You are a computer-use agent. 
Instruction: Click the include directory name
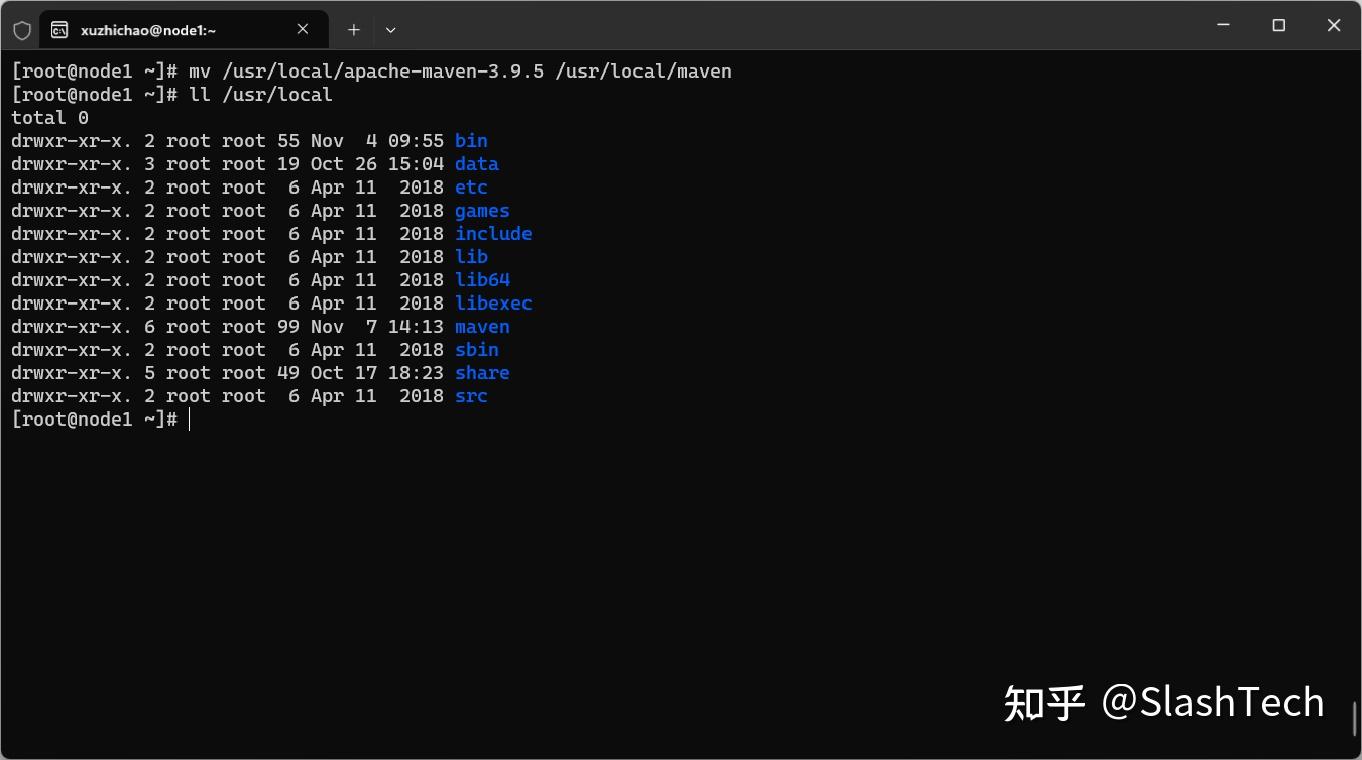click(493, 233)
